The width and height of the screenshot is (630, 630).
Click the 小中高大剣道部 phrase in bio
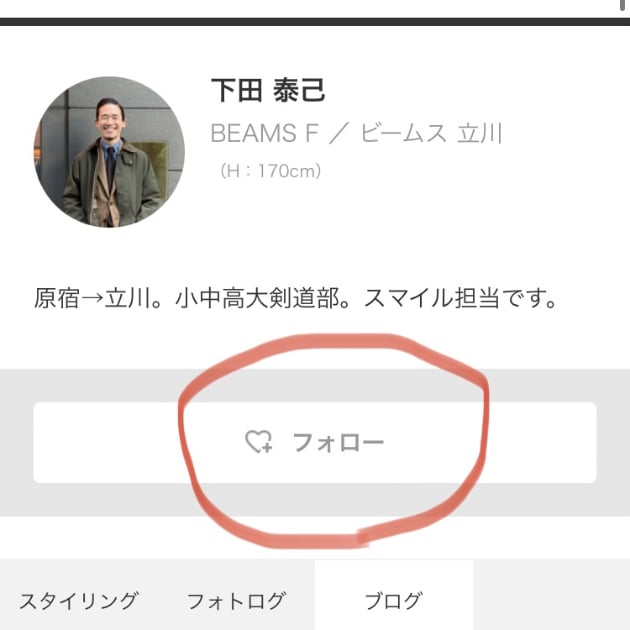(x=257, y=298)
